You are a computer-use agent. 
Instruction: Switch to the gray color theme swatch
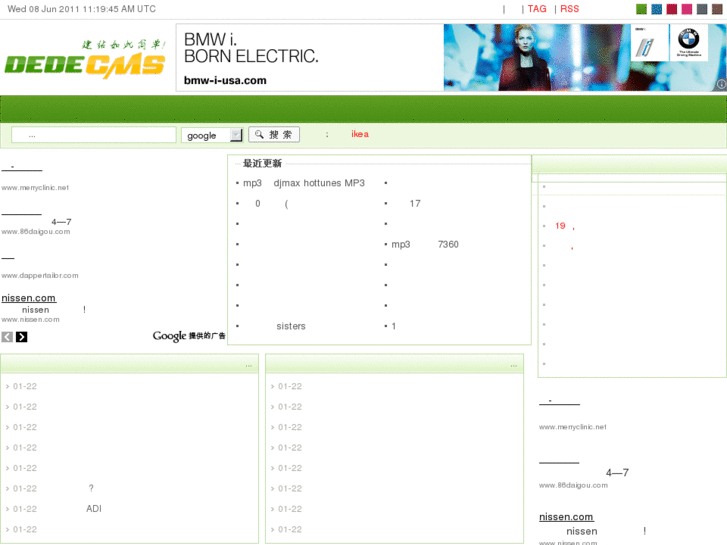(x=702, y=9)
